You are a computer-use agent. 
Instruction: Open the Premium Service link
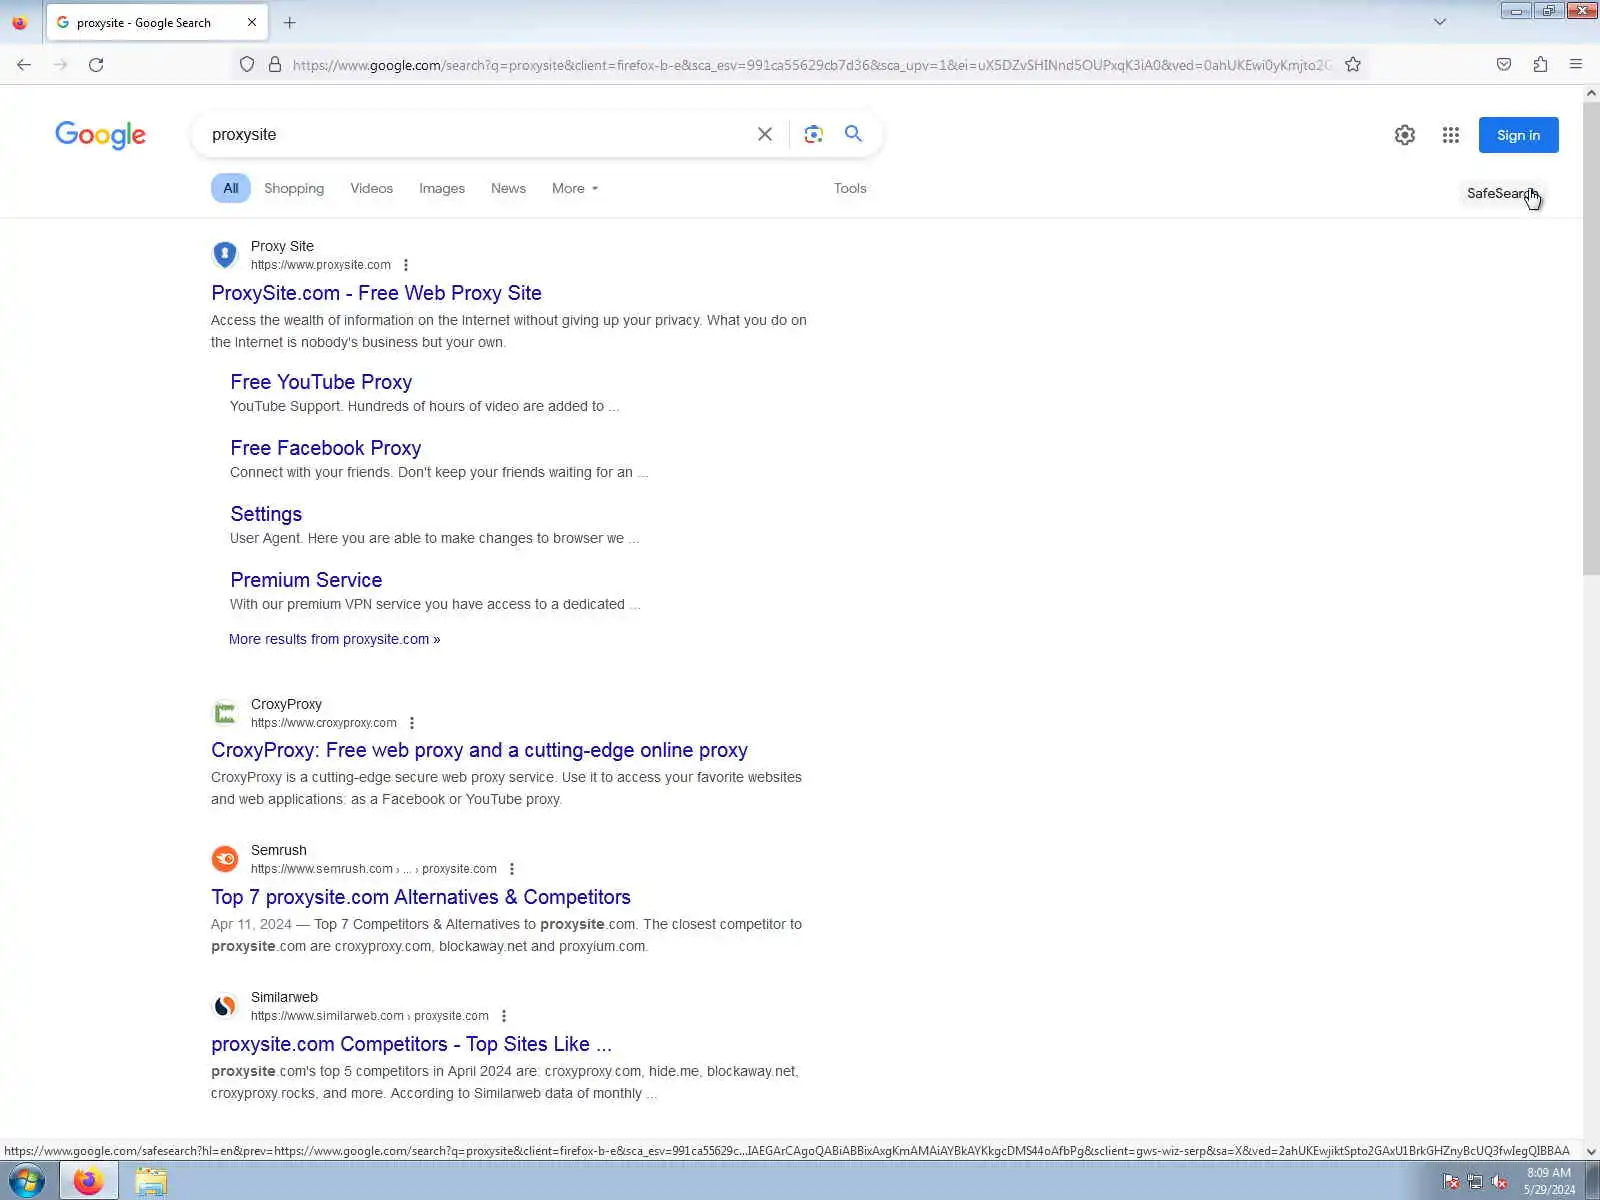[306, 580]
